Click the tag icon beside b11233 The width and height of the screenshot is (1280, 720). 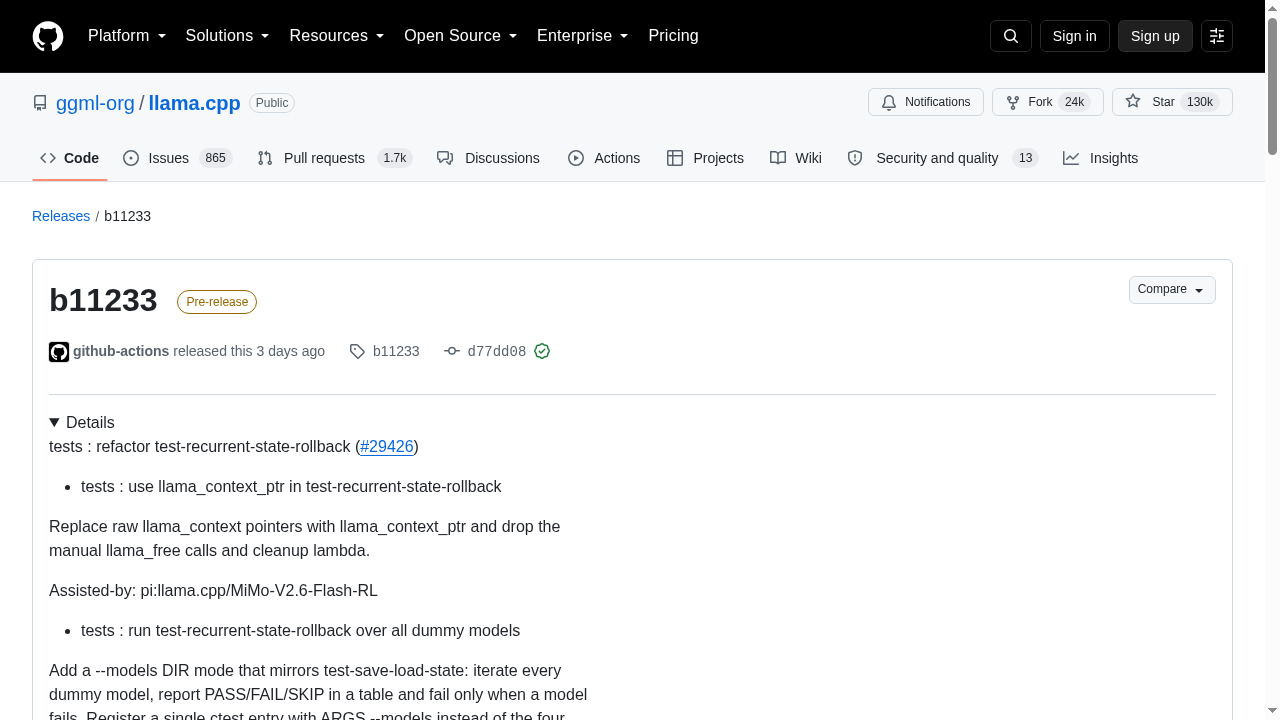(x=357, y=351)
